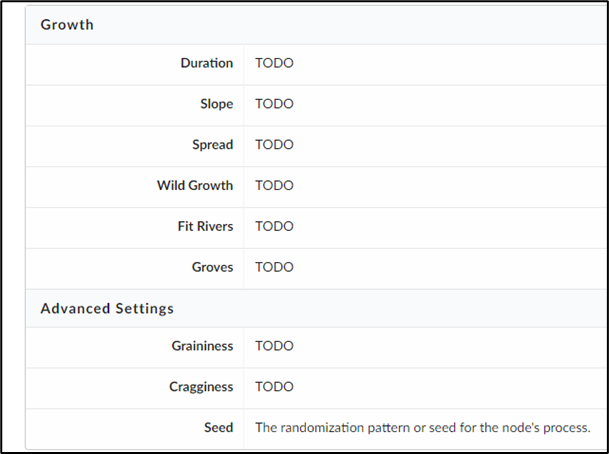Click the TODO description beside Slope
Screen dimensions: 609x454
coord(274,104)
